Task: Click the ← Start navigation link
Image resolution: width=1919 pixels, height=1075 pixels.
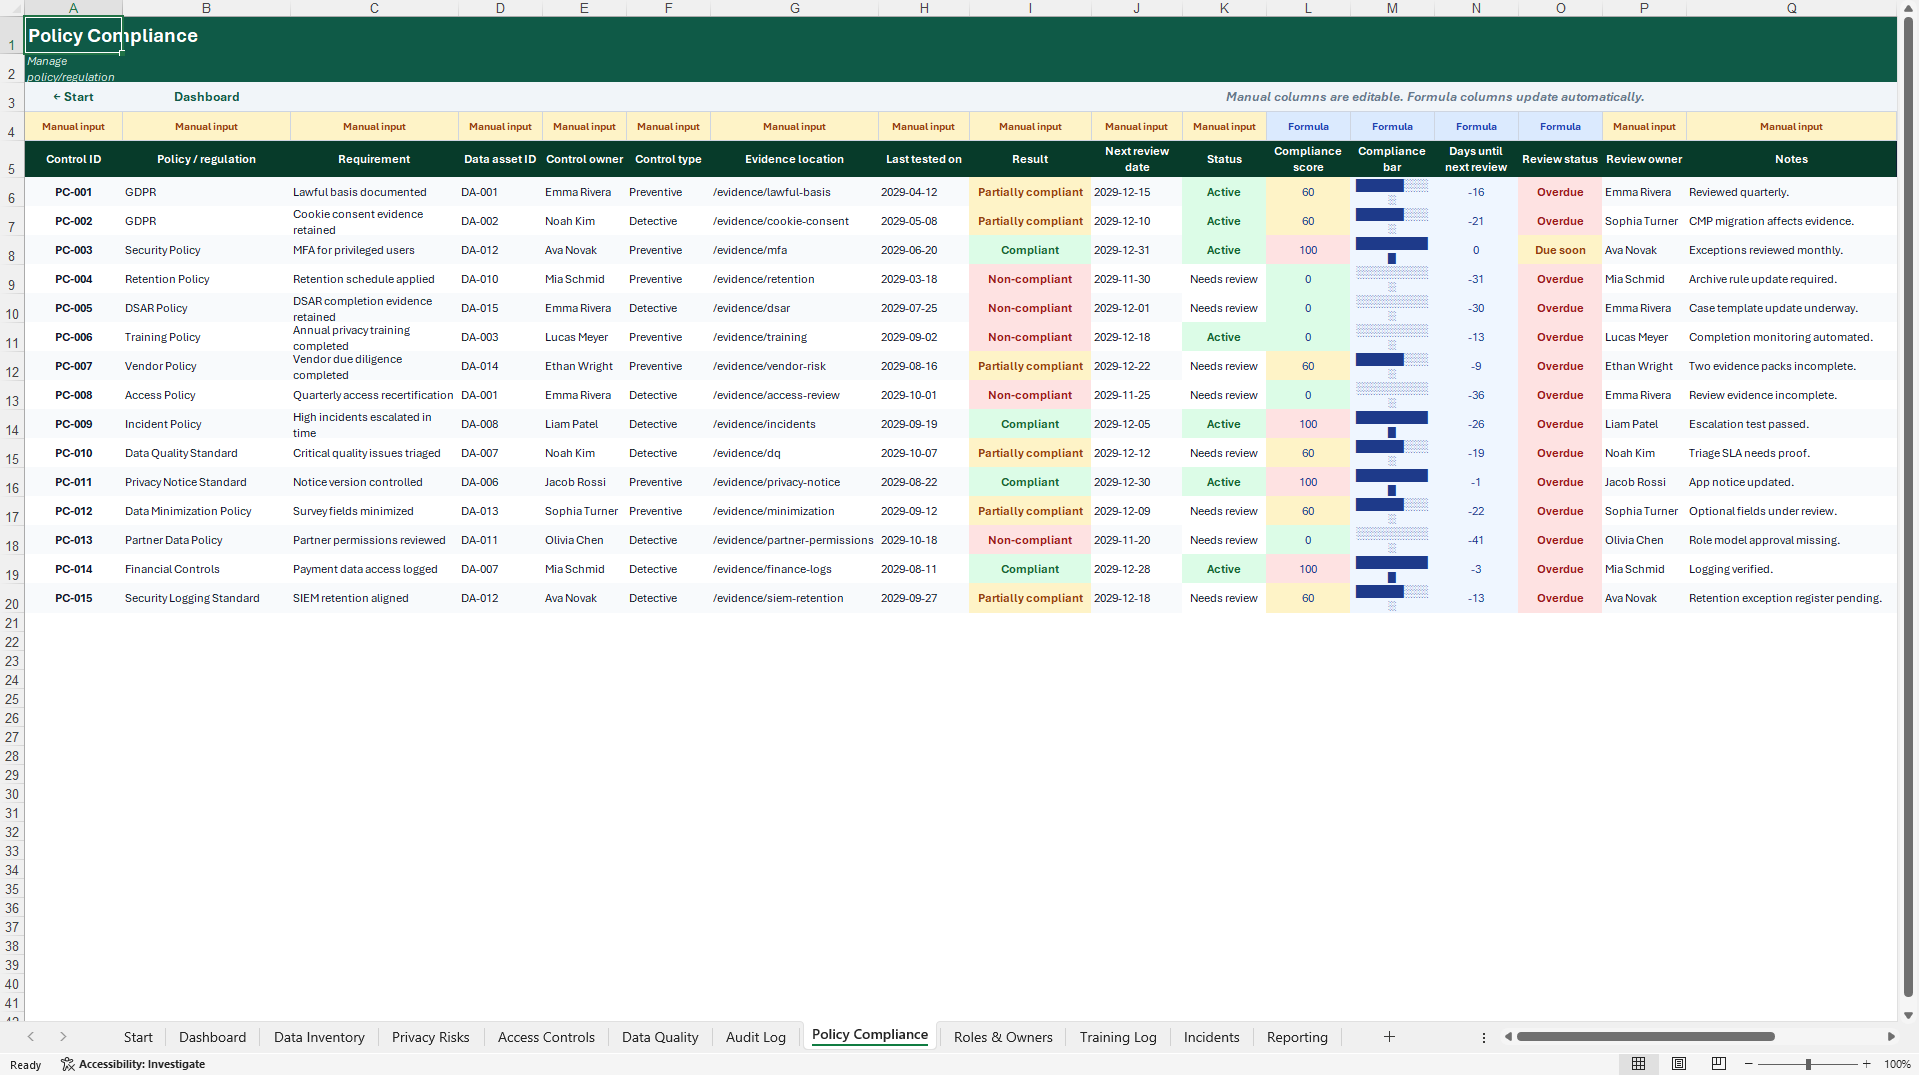Action: [x=73, y=97]
